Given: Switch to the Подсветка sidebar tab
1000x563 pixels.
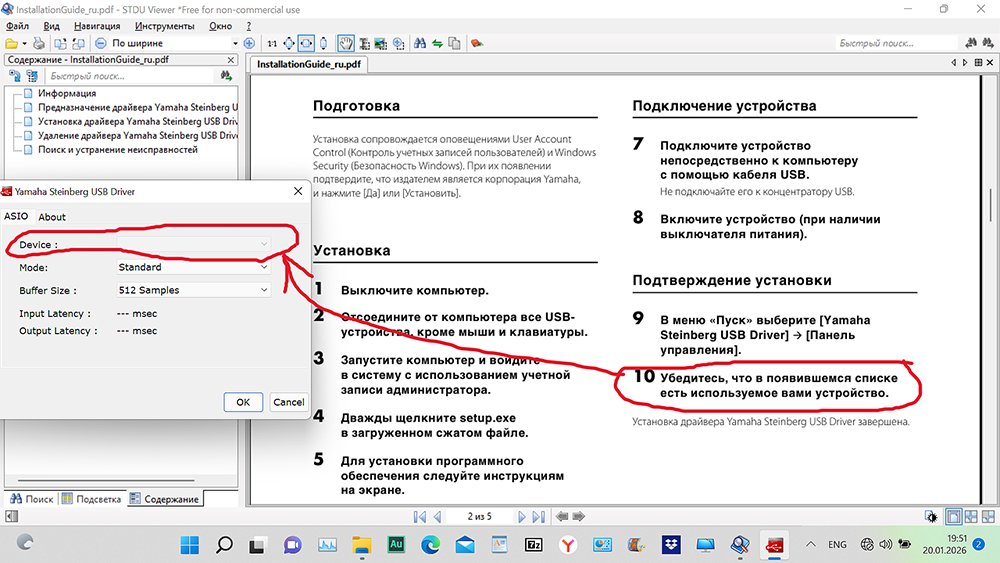Looking at the screenshot, I should 91,499.
